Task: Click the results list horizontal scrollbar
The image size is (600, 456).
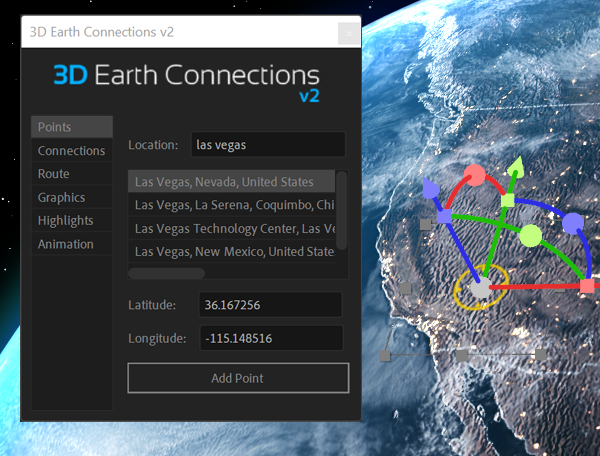Action: [166, 273]
